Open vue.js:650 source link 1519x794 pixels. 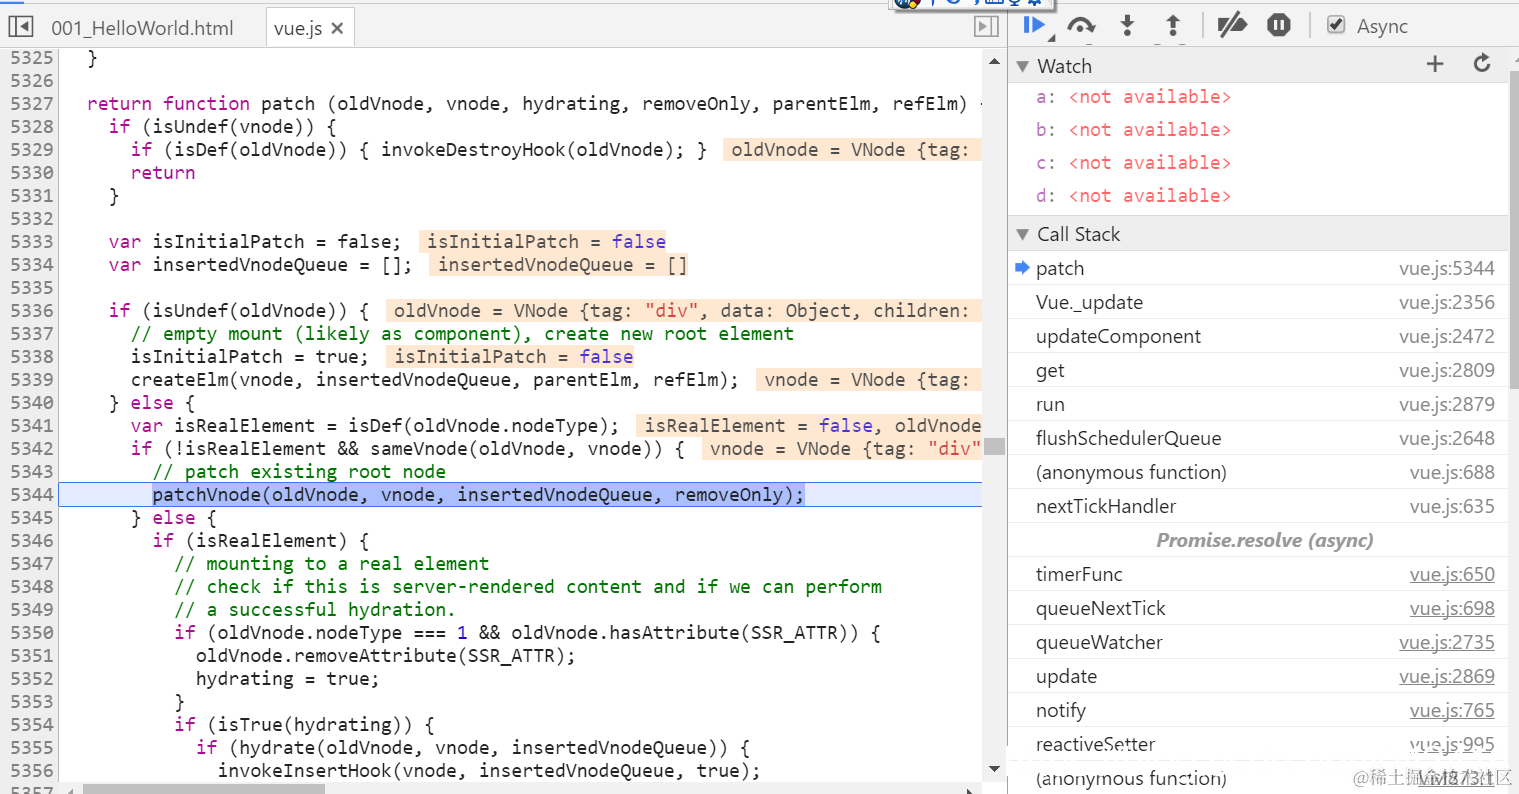pos(1452,574)
